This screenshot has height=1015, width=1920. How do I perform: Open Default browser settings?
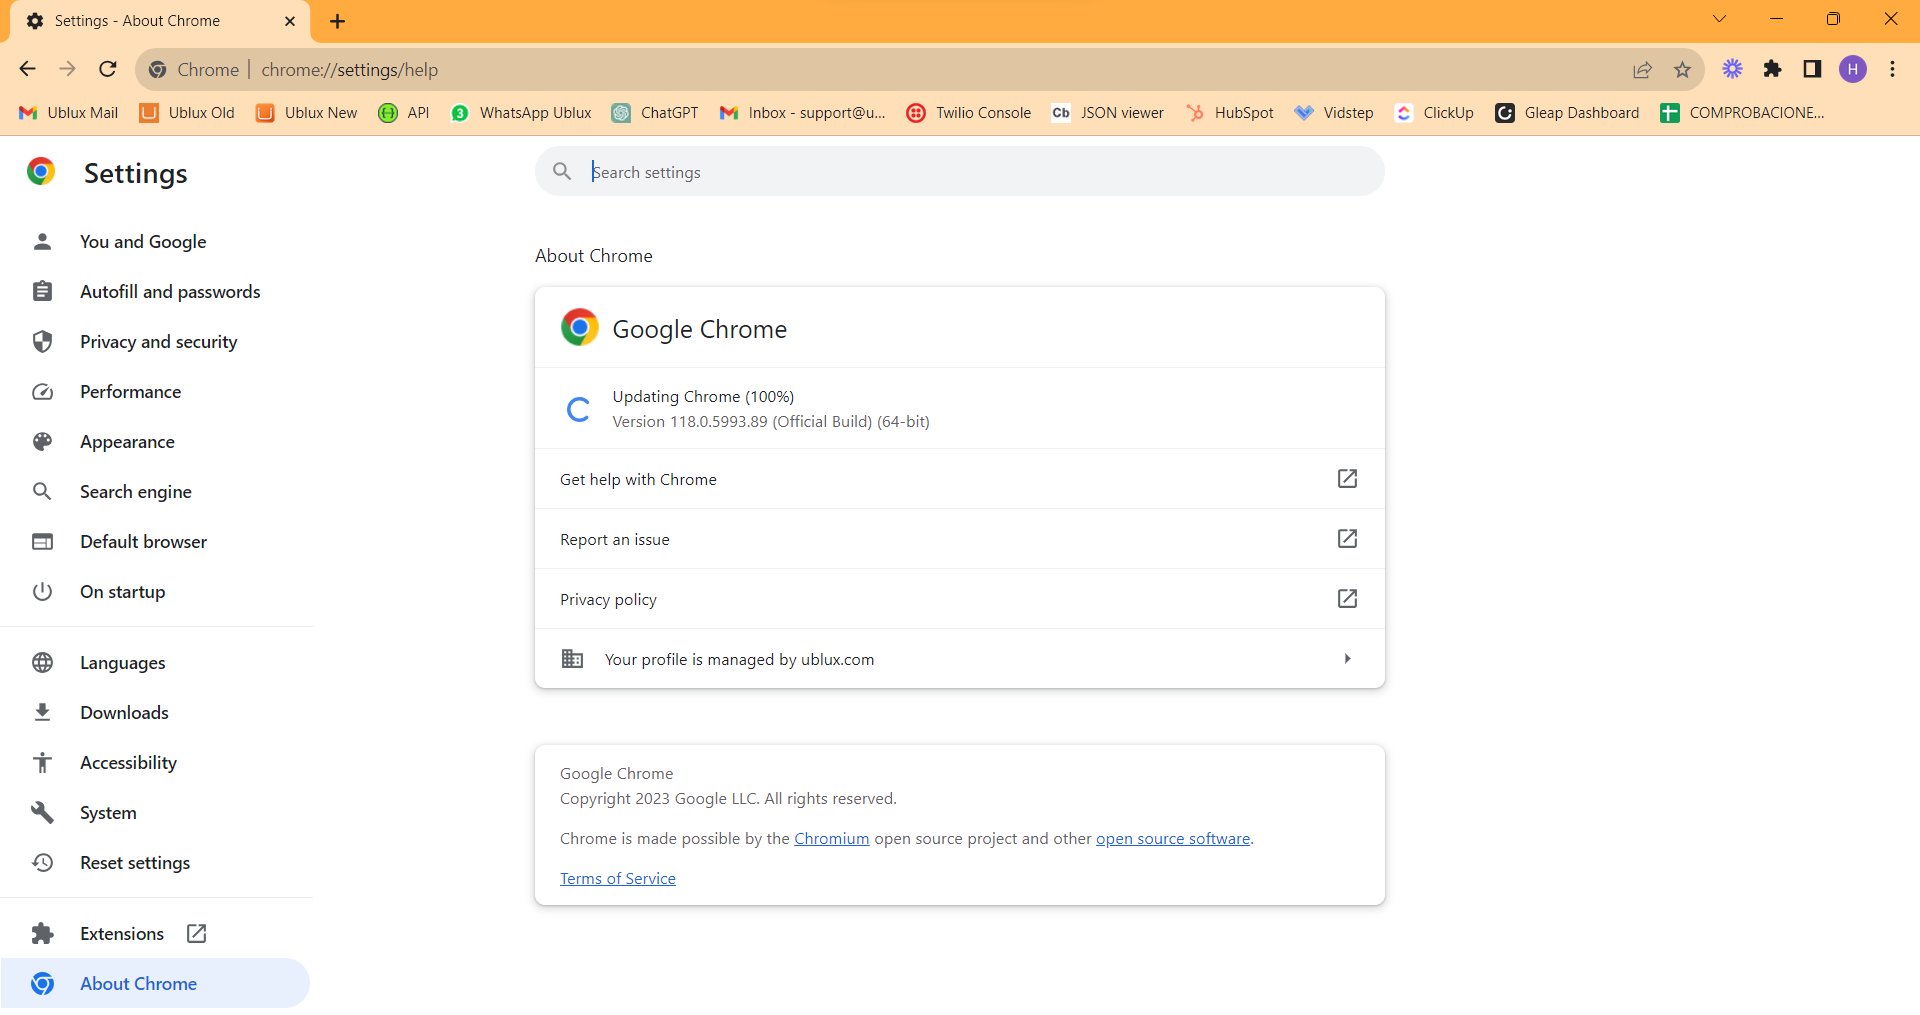143,542
